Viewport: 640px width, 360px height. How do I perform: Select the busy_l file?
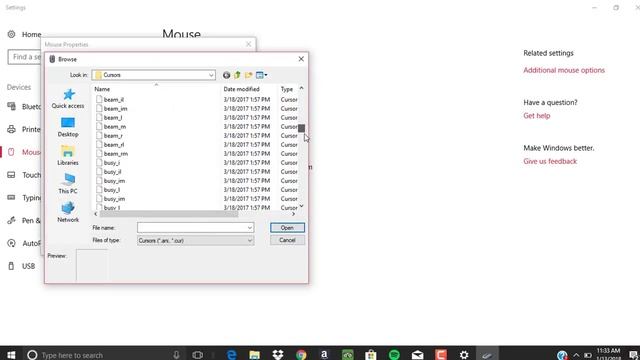click(x=111, y=190)
